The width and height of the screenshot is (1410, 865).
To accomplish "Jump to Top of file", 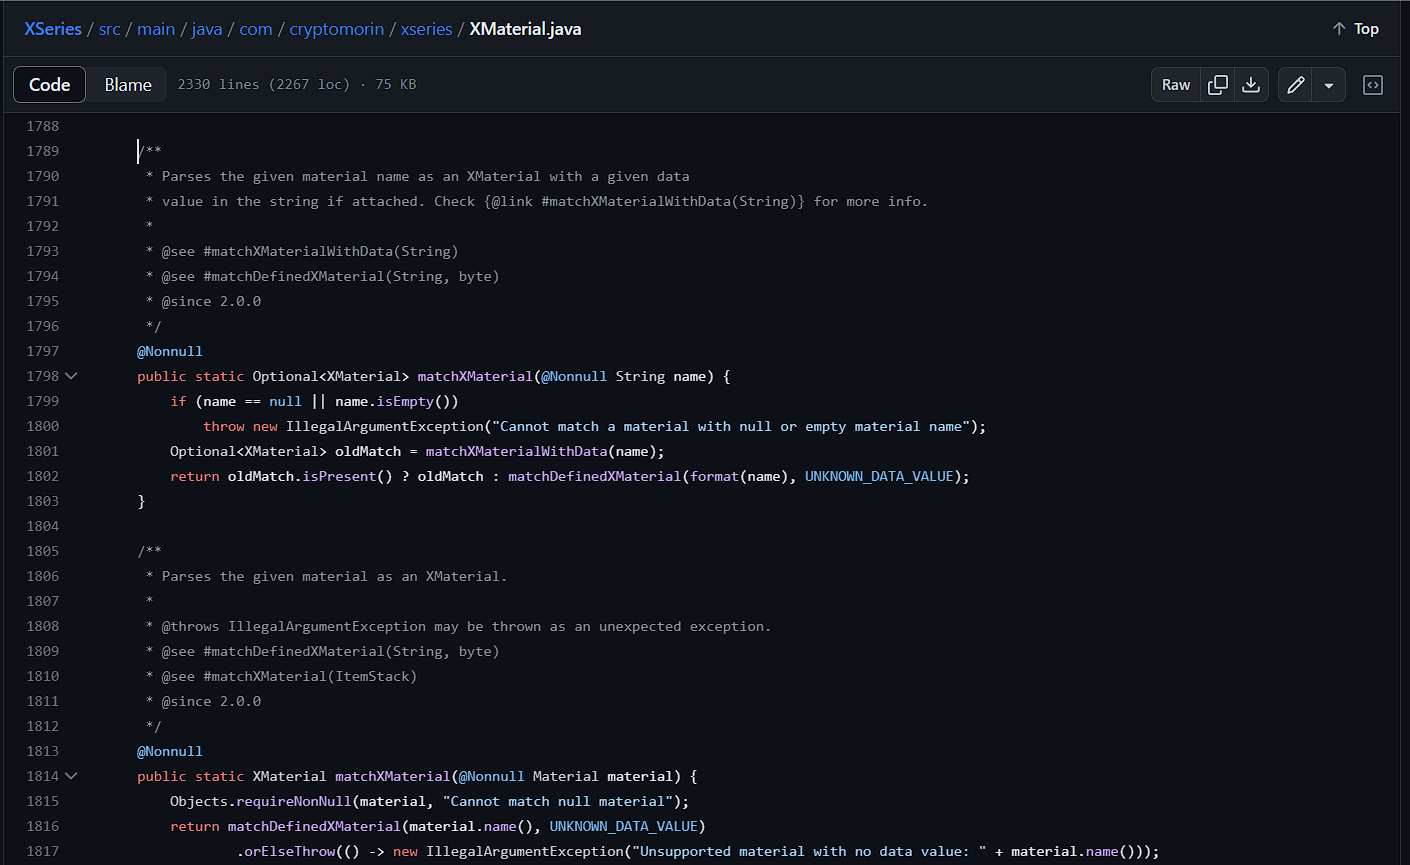I will (x=1355, y=29).
